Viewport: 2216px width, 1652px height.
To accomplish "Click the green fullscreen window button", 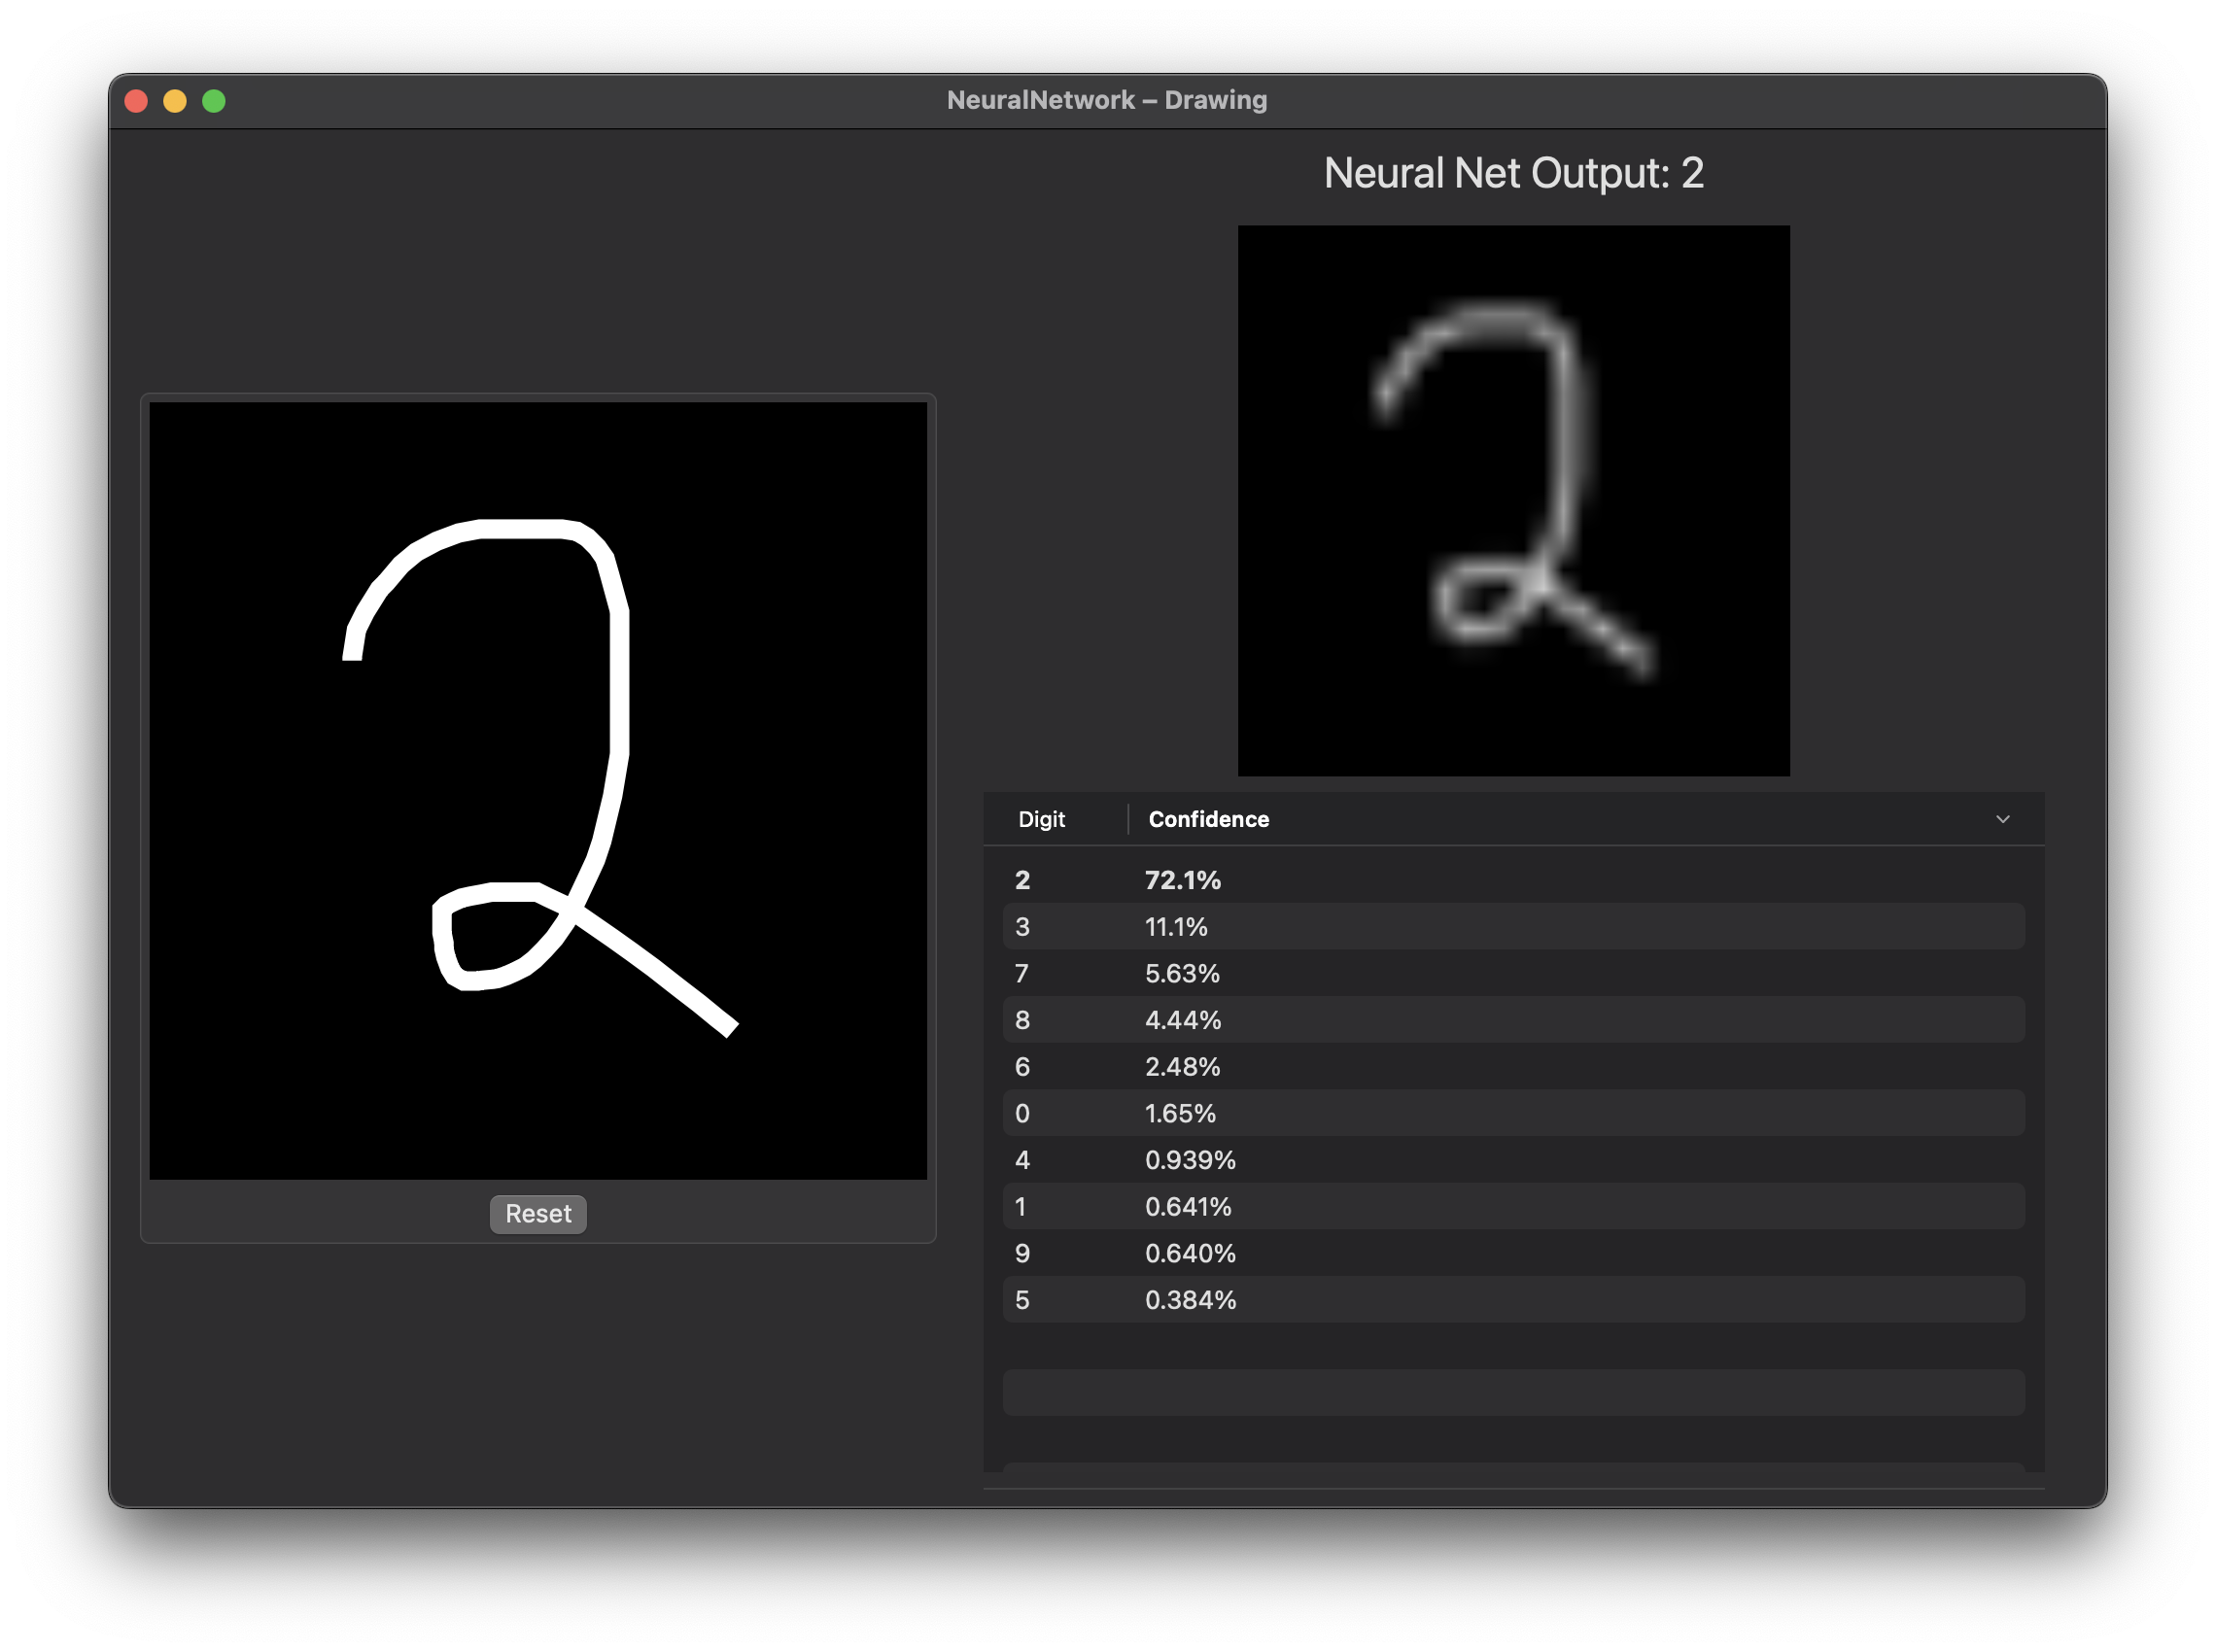I will click(214, 101).
